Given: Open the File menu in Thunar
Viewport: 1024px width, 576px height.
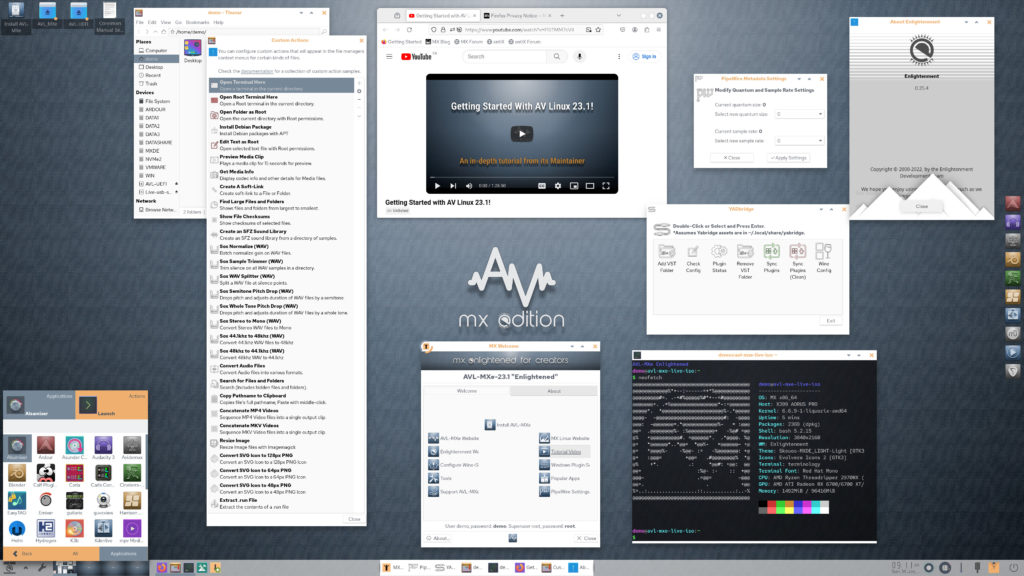Looking at the screenshot, I should (x=139, y=22).
